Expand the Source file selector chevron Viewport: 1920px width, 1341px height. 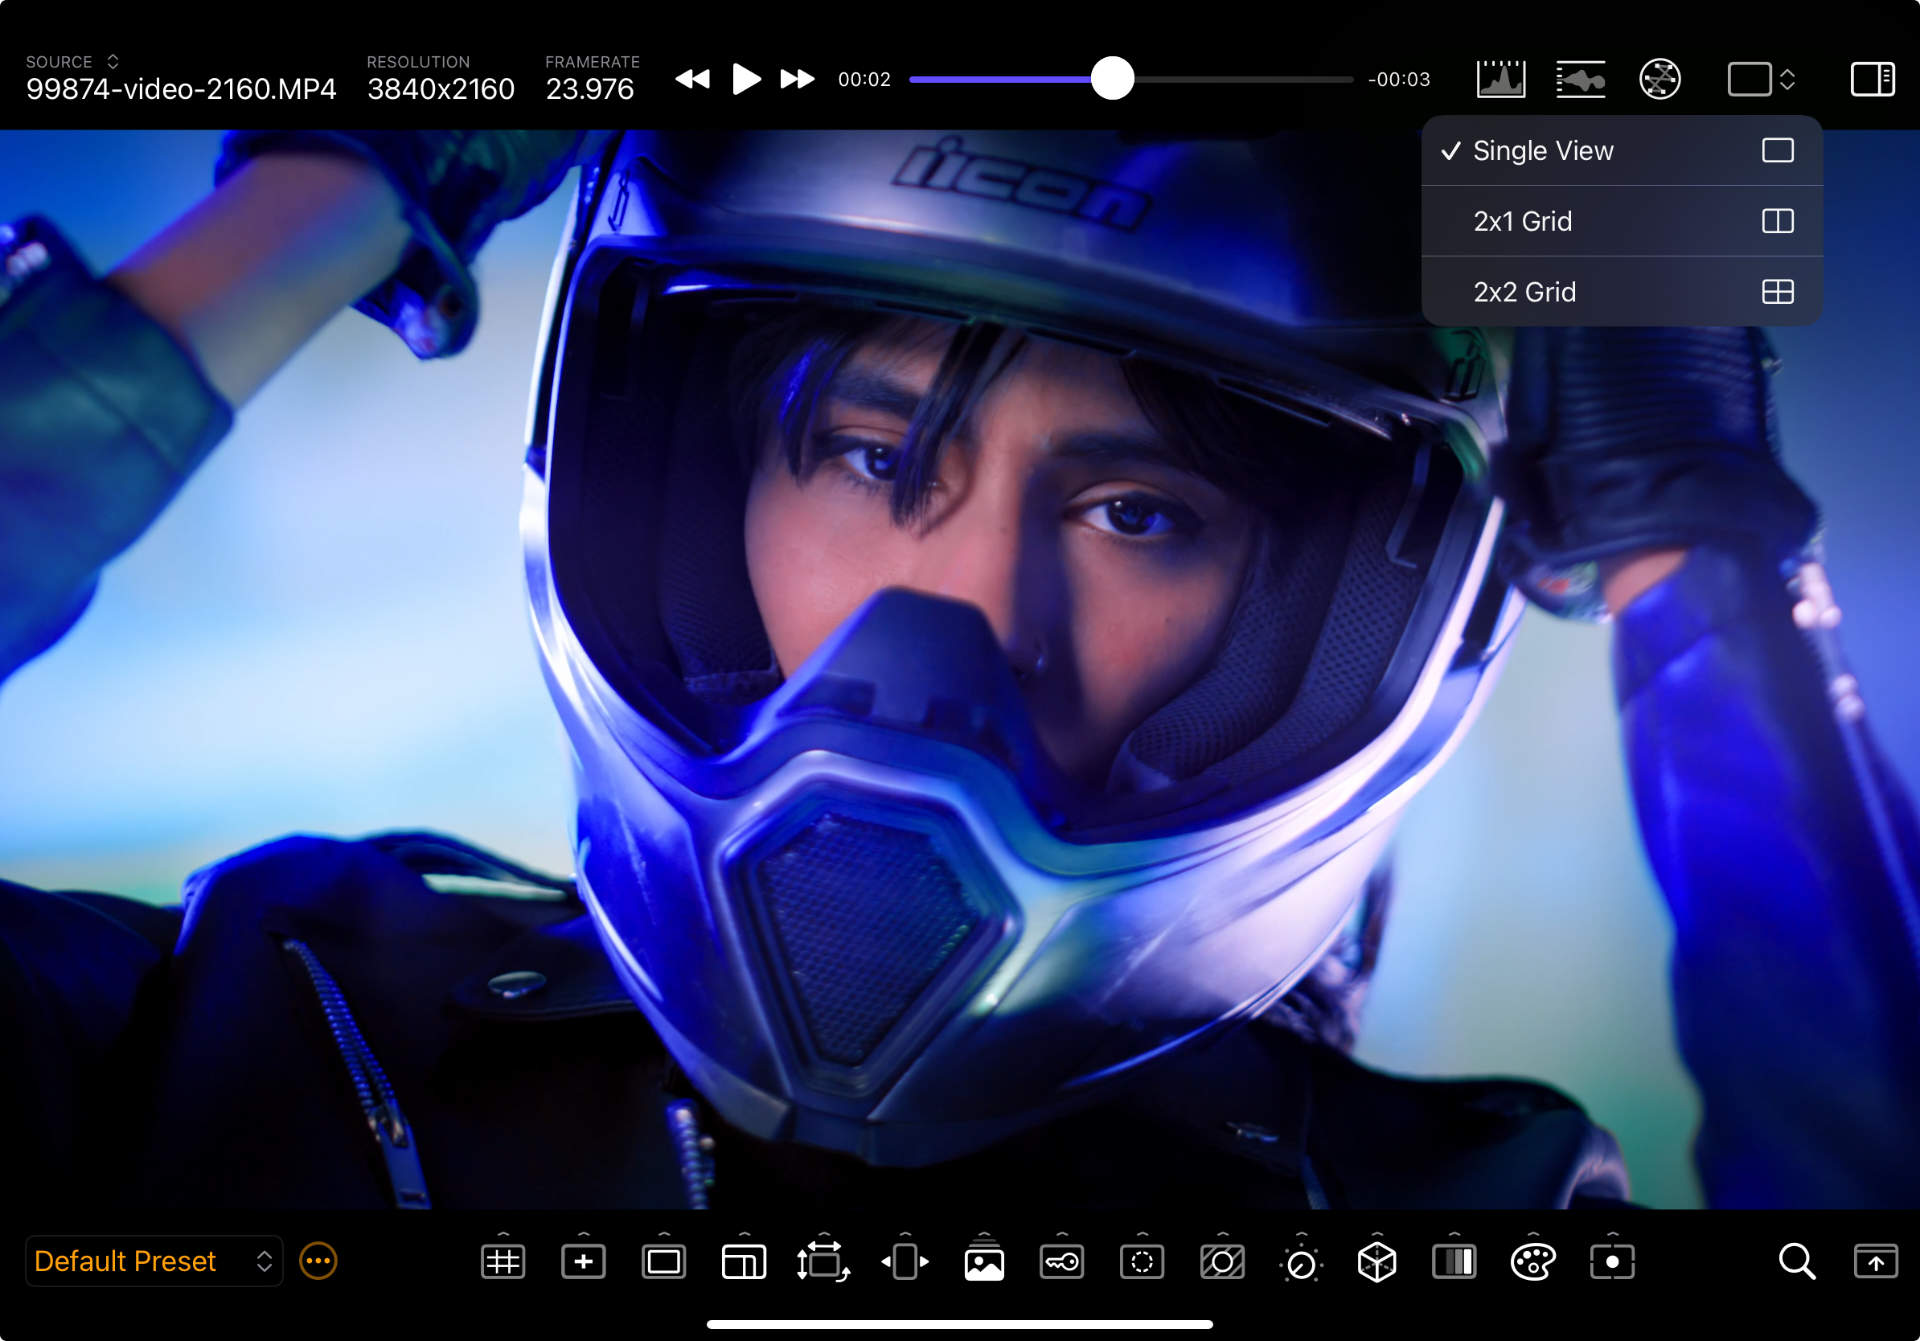[x=113, y=62]
